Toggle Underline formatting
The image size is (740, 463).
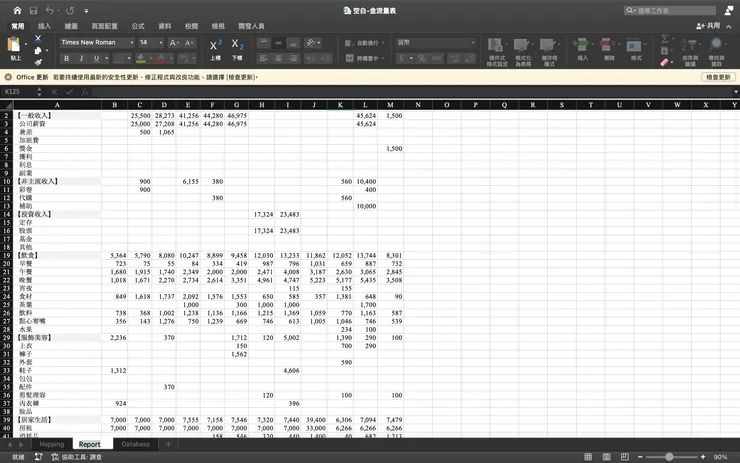[x=93, y=59]
